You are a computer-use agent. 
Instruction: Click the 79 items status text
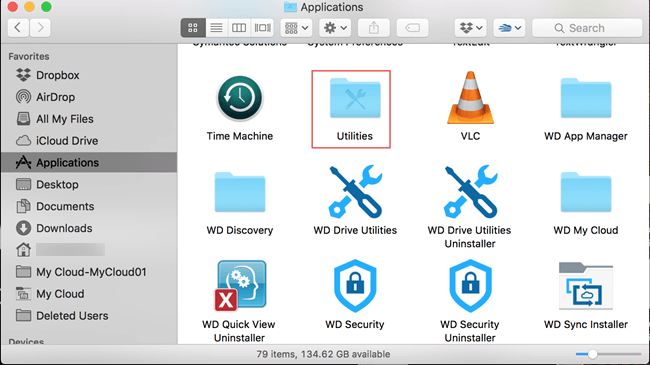(x=323, y=354)
